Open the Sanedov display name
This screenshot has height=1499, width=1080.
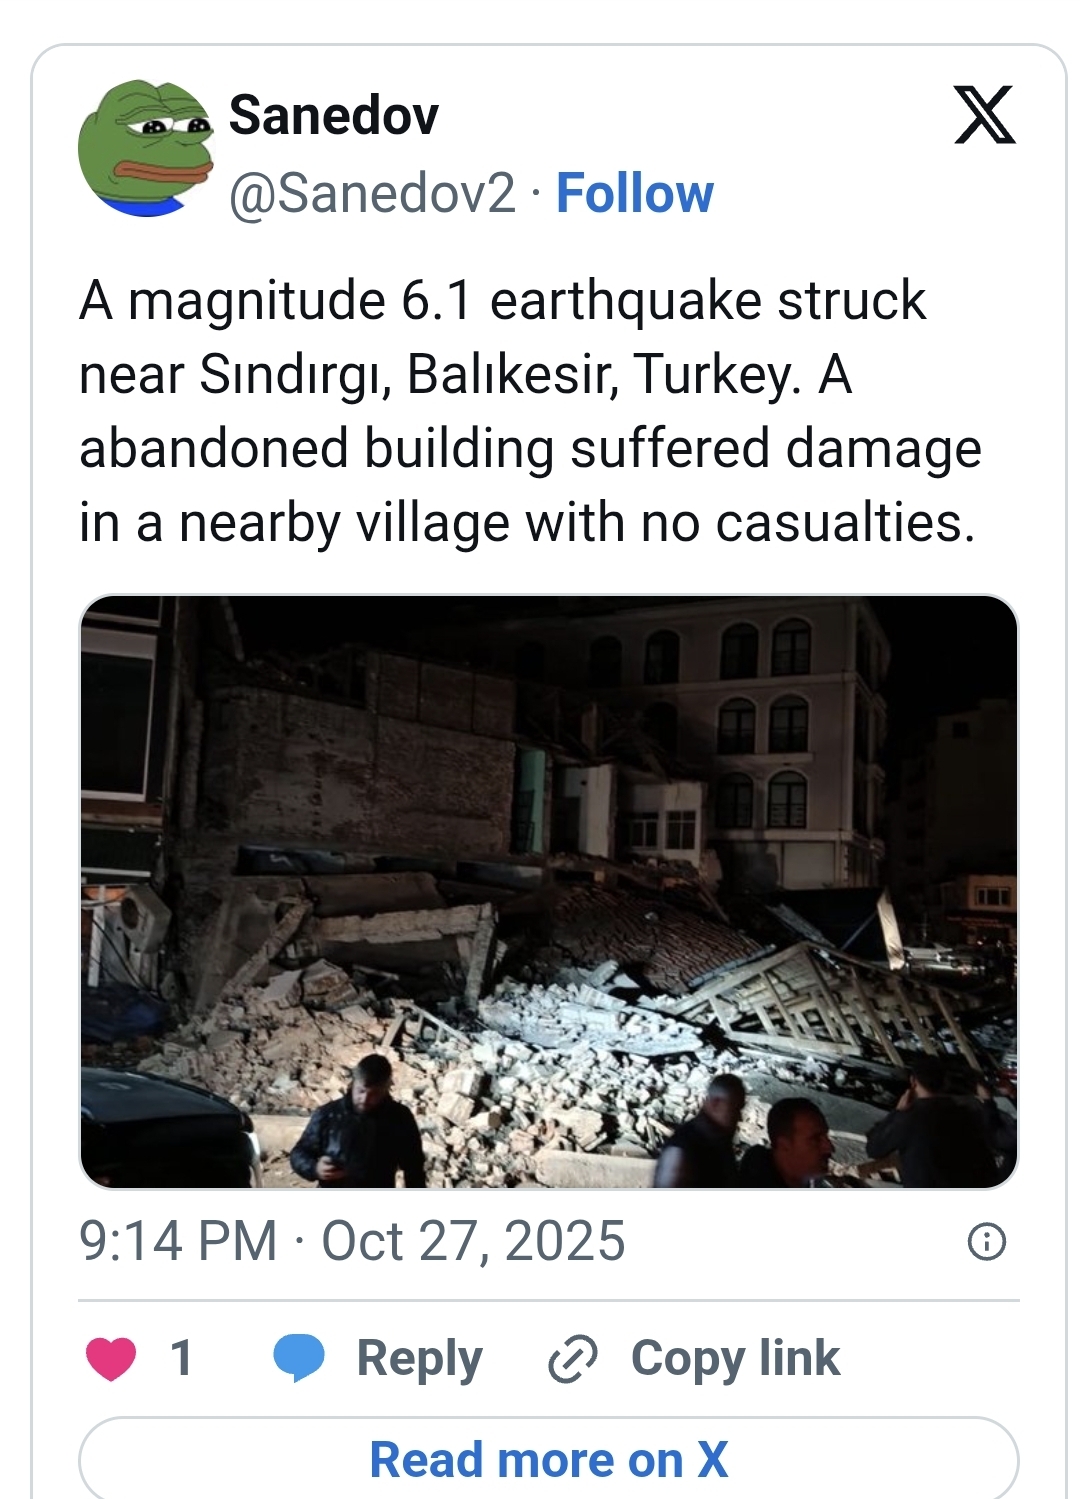click(333, 115)
